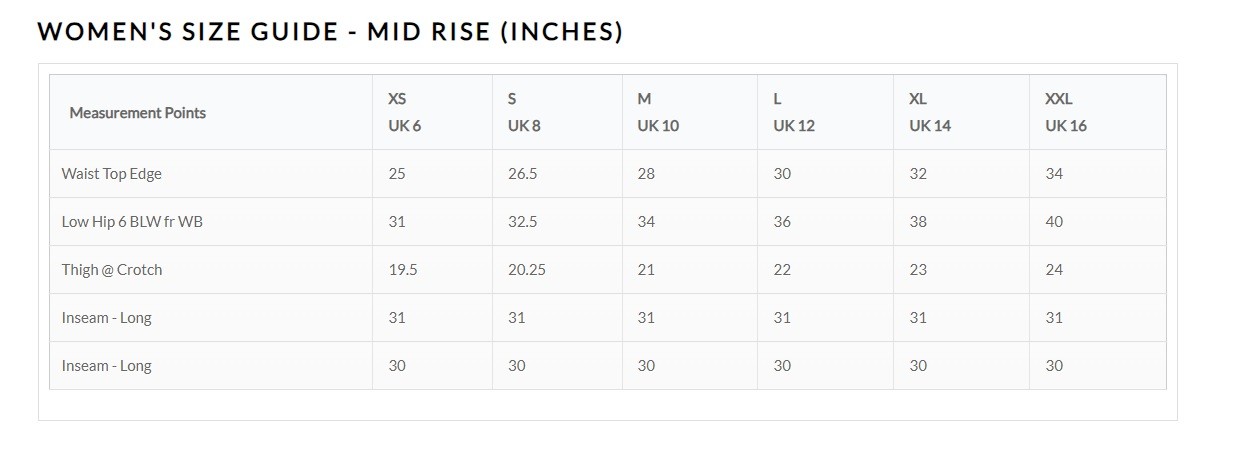Click the 40 low hip value for XXL
The height and width of the screenshot is (475, 1237).
pyautogui.click(x=1054, y=222)
